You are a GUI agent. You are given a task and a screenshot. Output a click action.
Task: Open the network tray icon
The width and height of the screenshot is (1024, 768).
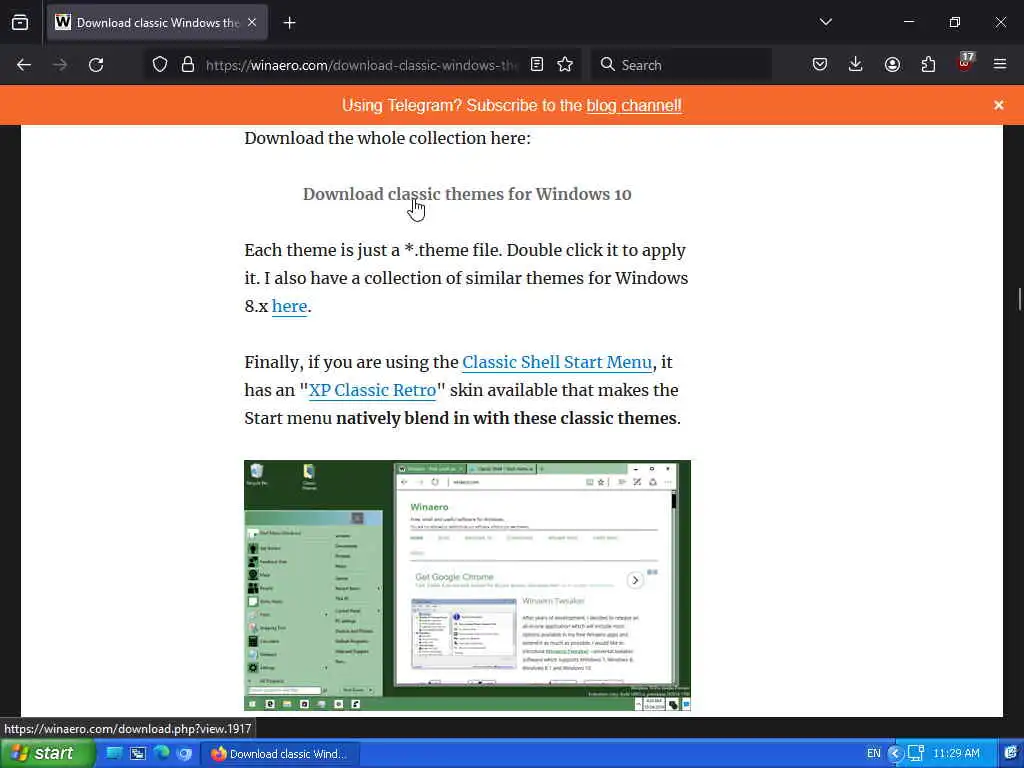916,754
